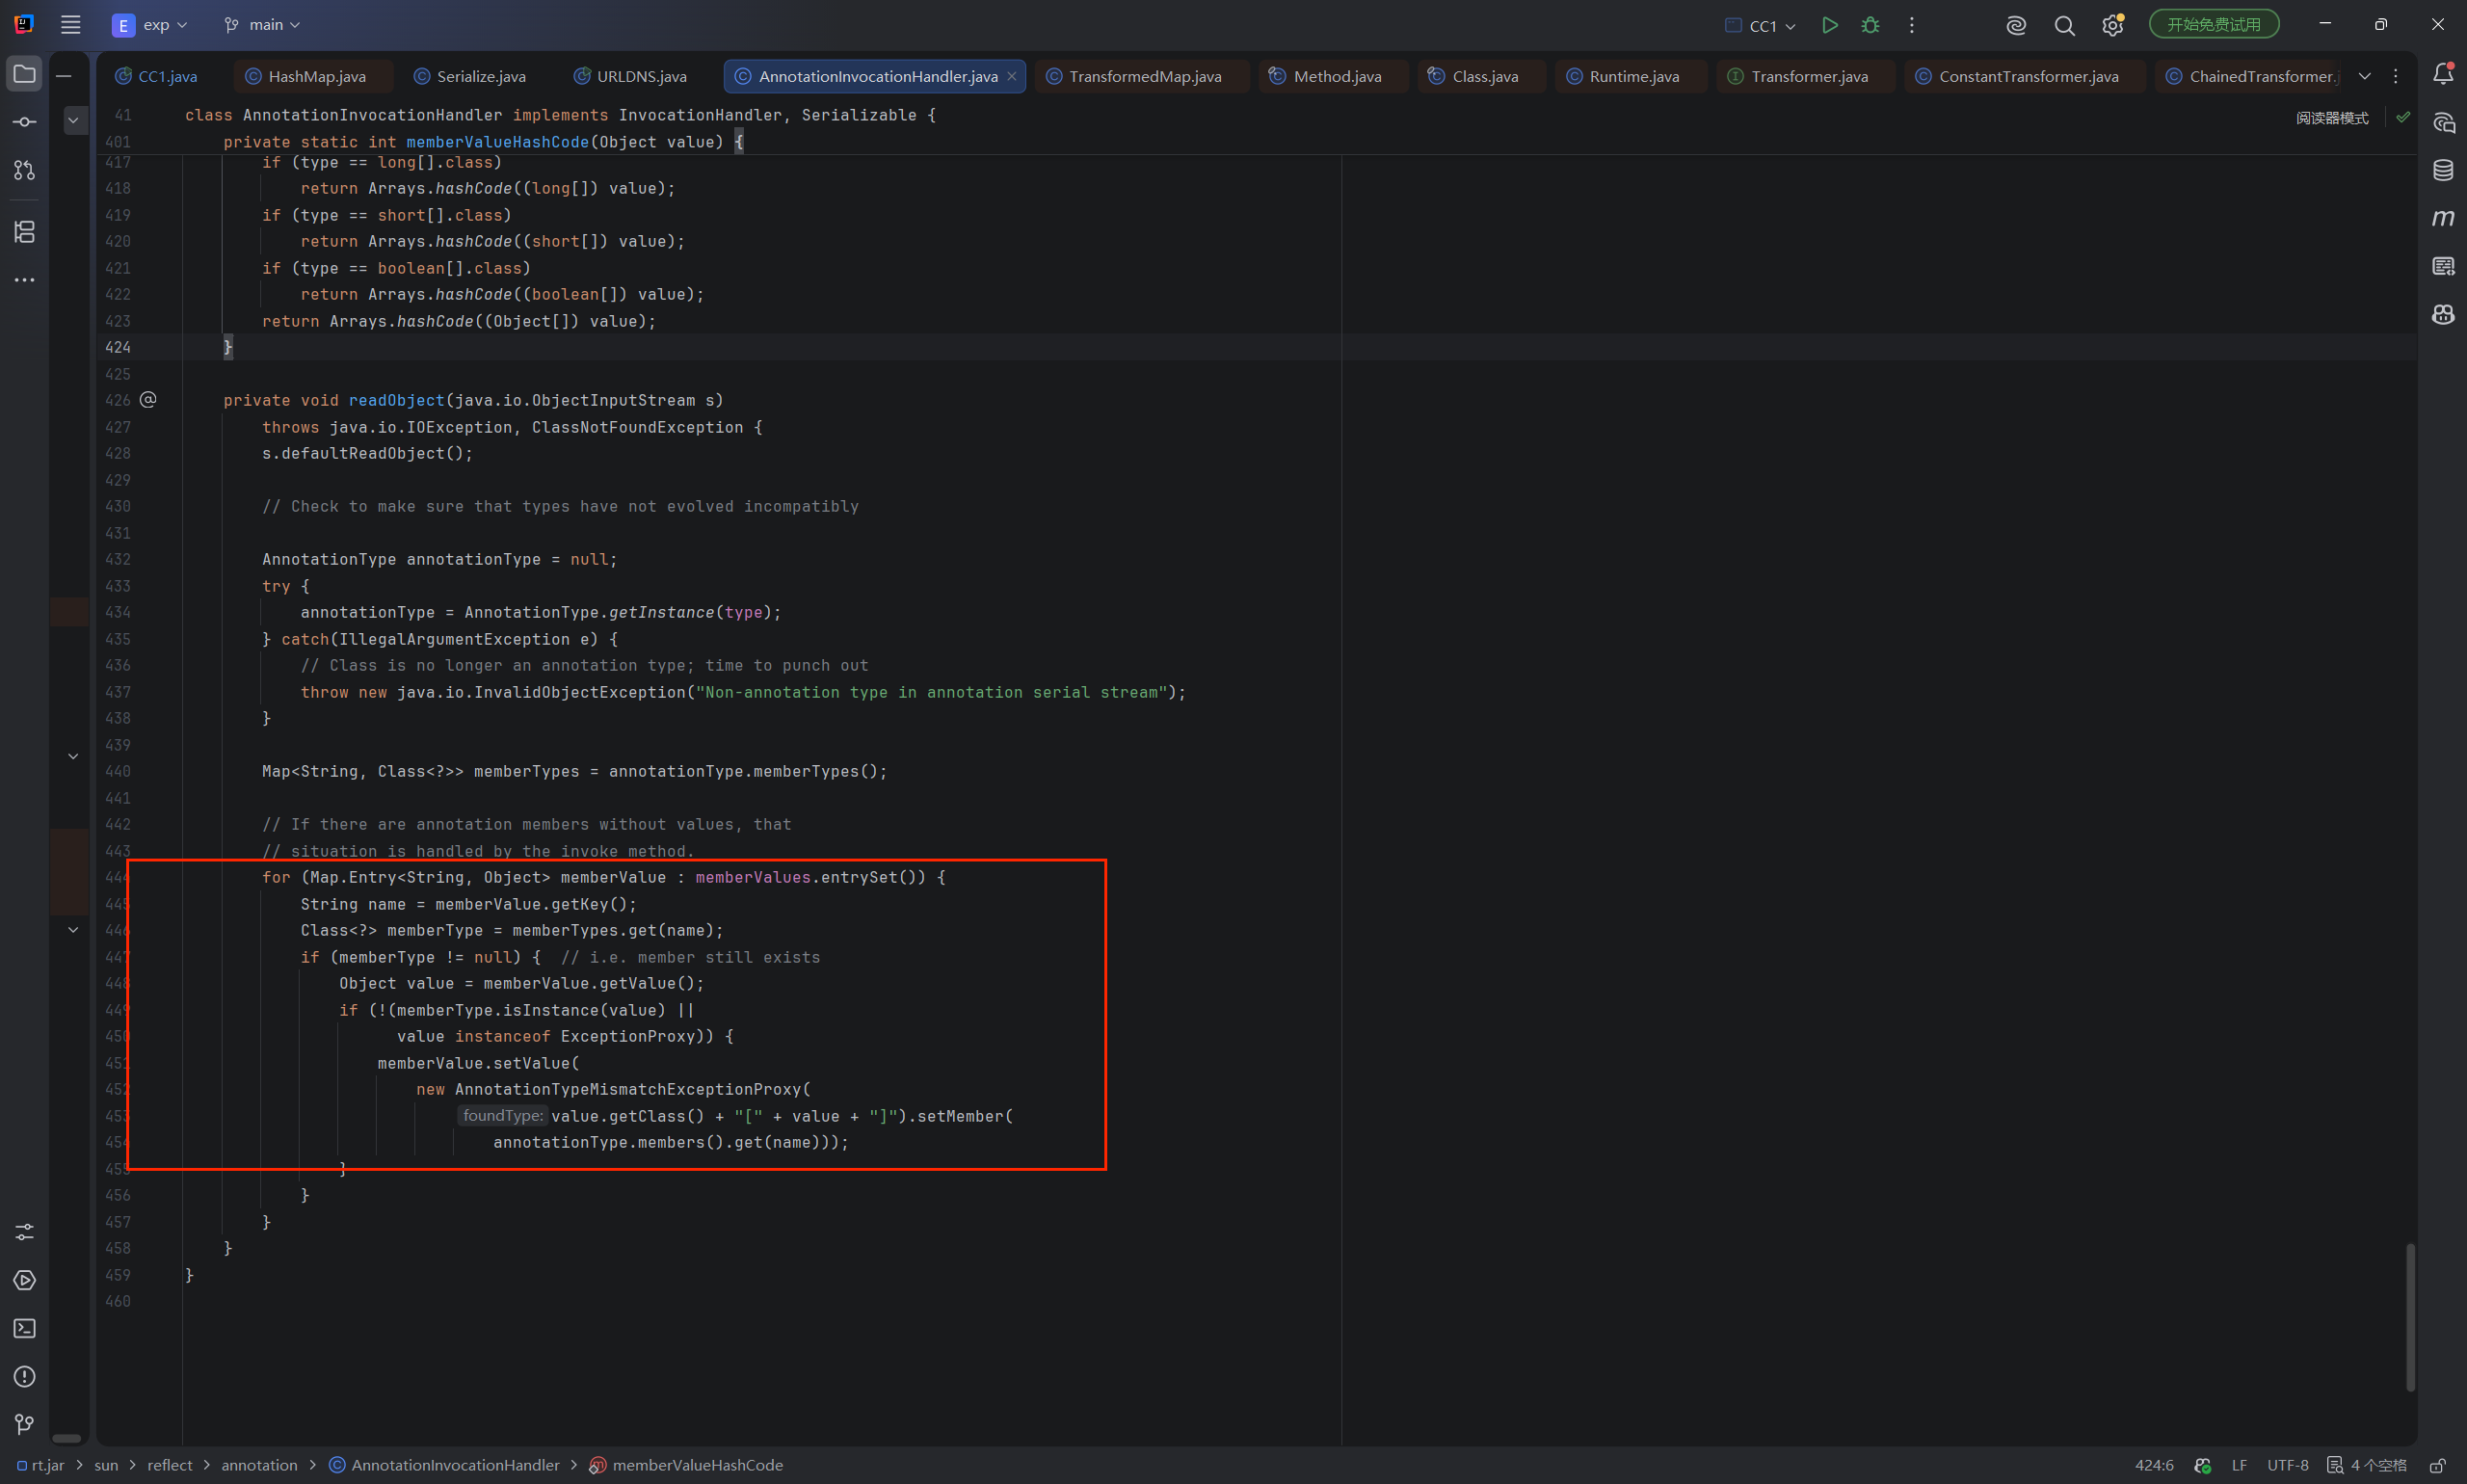
Task: Click the rt.jar breadcrumb
Action: 41,1465
